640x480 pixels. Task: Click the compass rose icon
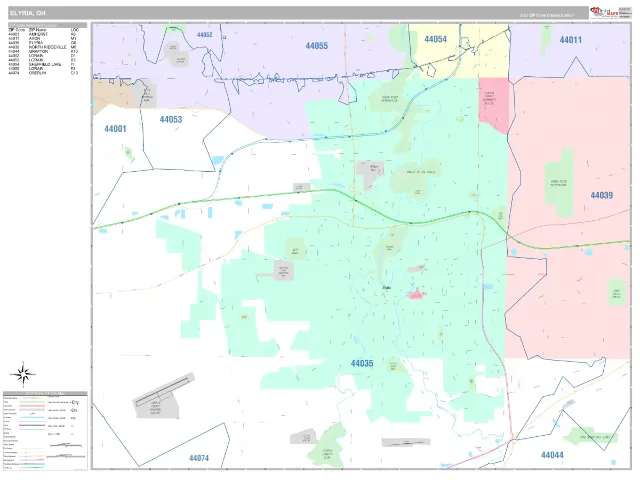(23, 374)
